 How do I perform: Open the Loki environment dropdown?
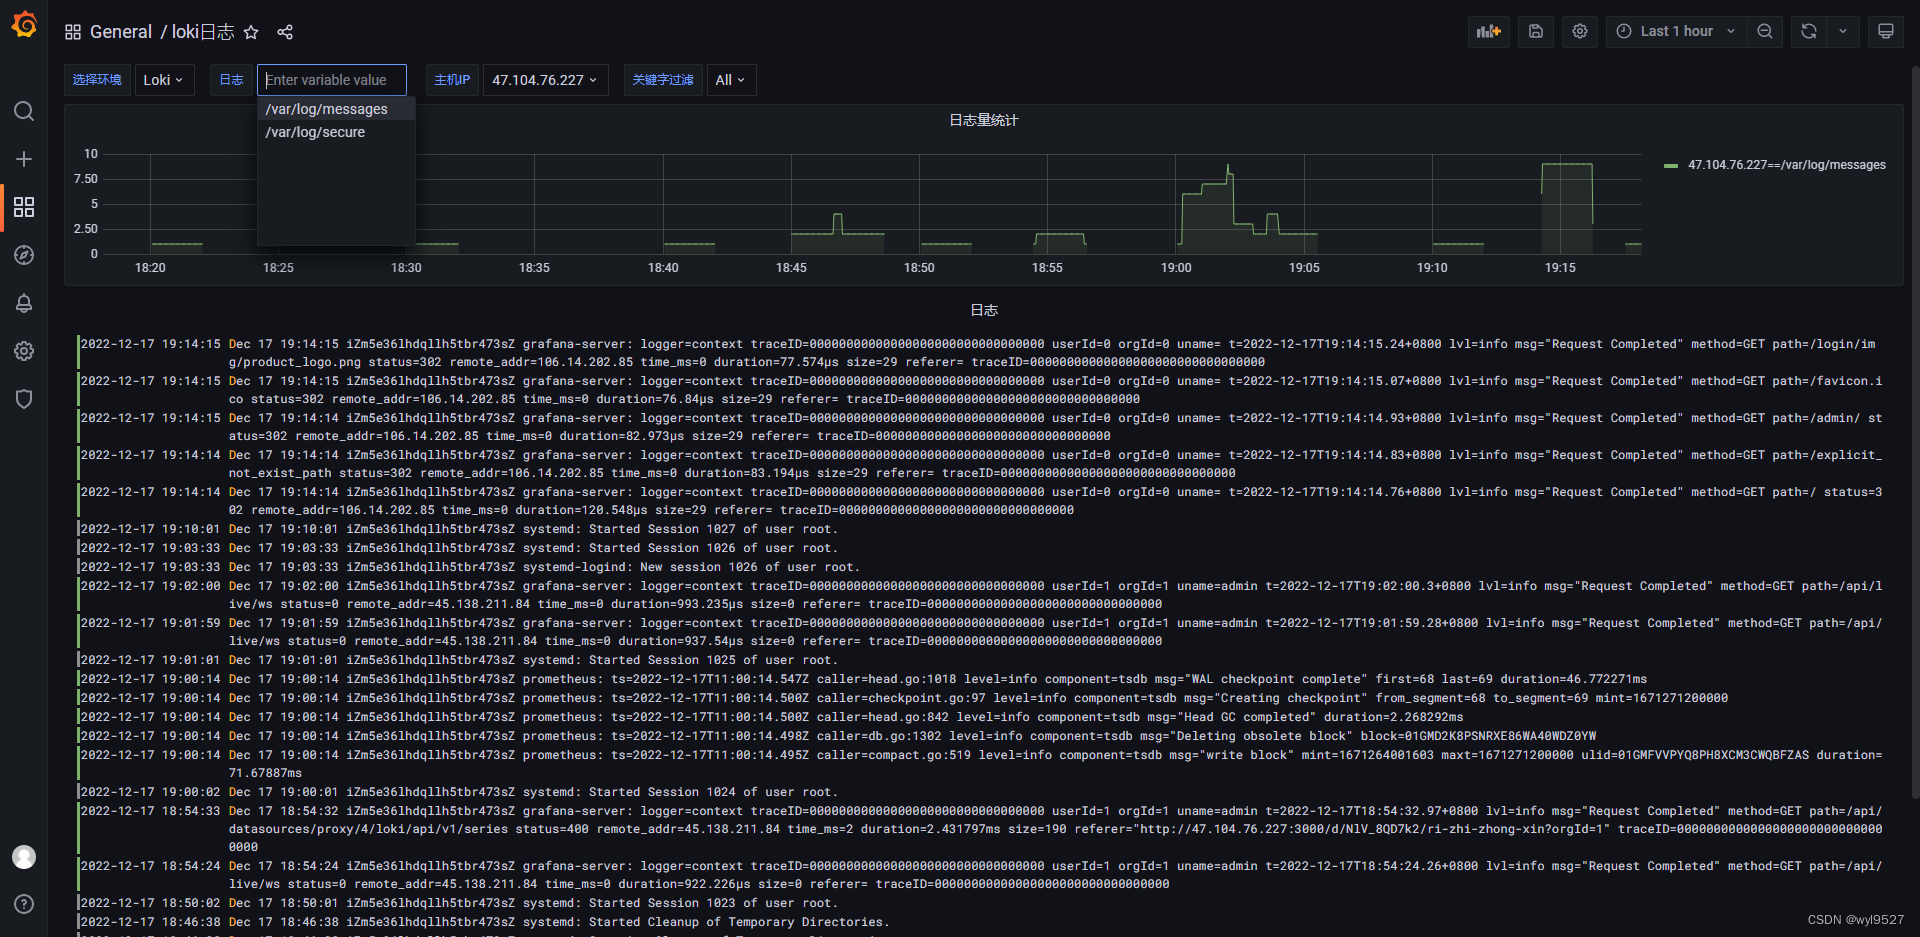pos(164,80)
